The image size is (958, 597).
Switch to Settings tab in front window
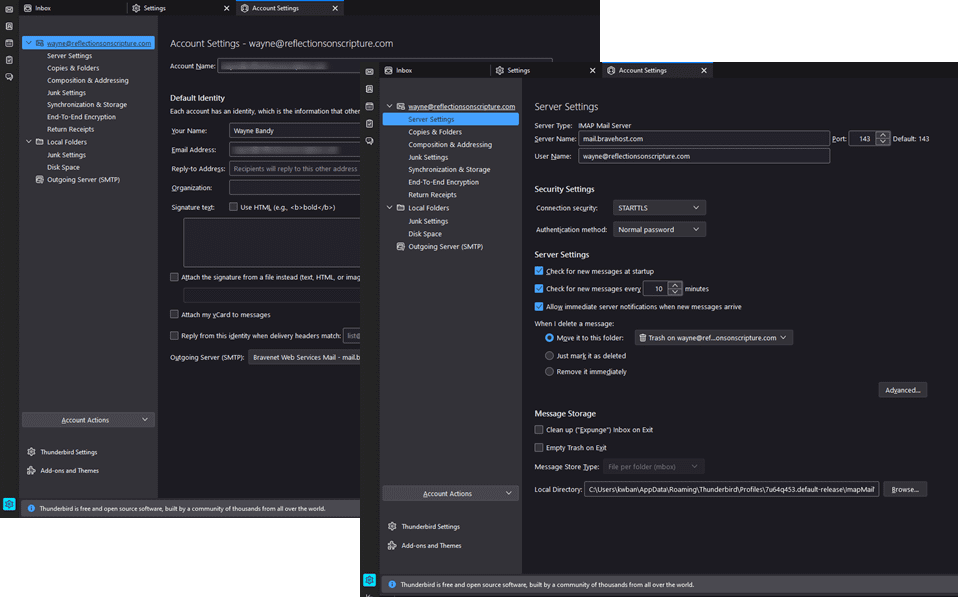pyautogui.click(x=545, y=70)
